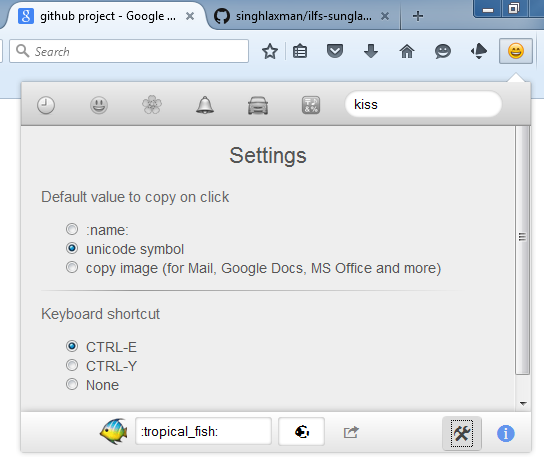Click the emoji search field containing kiss
Viewport: 544px width, 461px height.
point(423,104)
